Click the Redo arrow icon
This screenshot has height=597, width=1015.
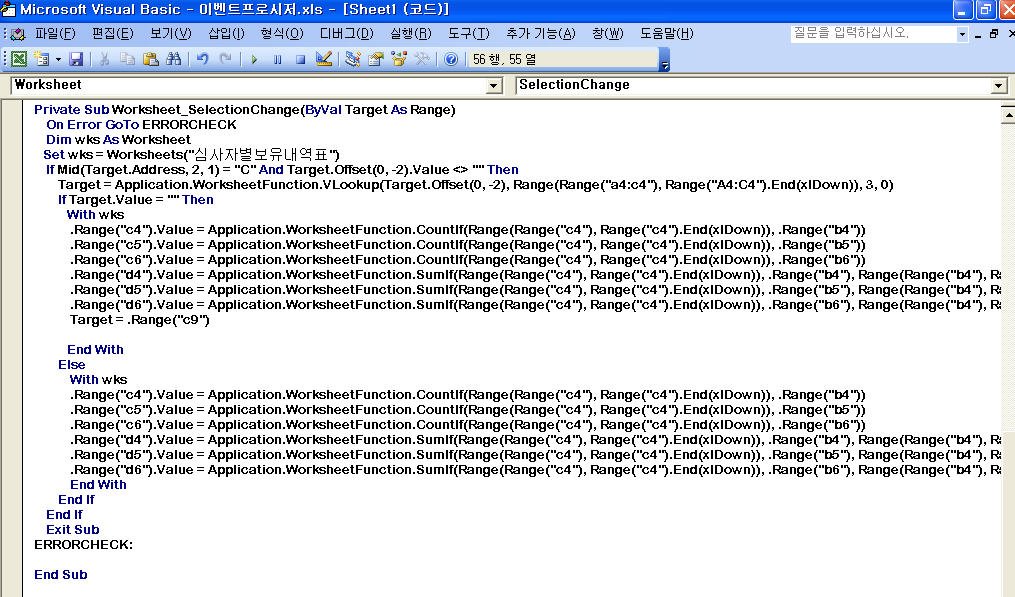pos(225,60)
